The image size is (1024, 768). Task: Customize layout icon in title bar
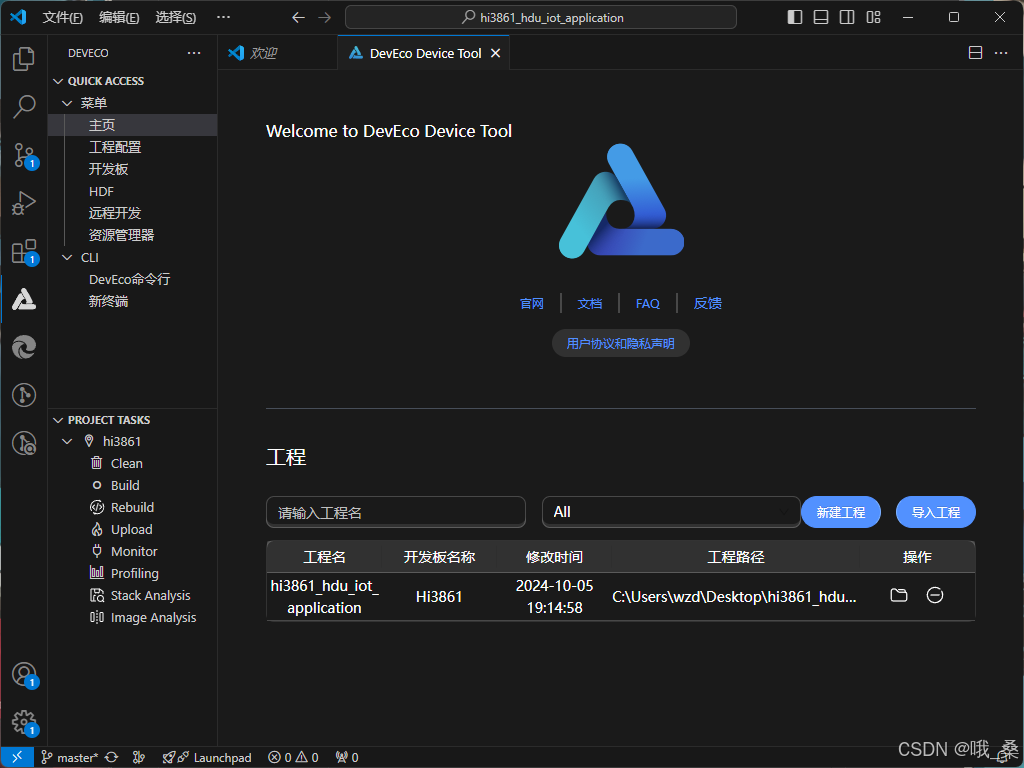coord(873,18)
